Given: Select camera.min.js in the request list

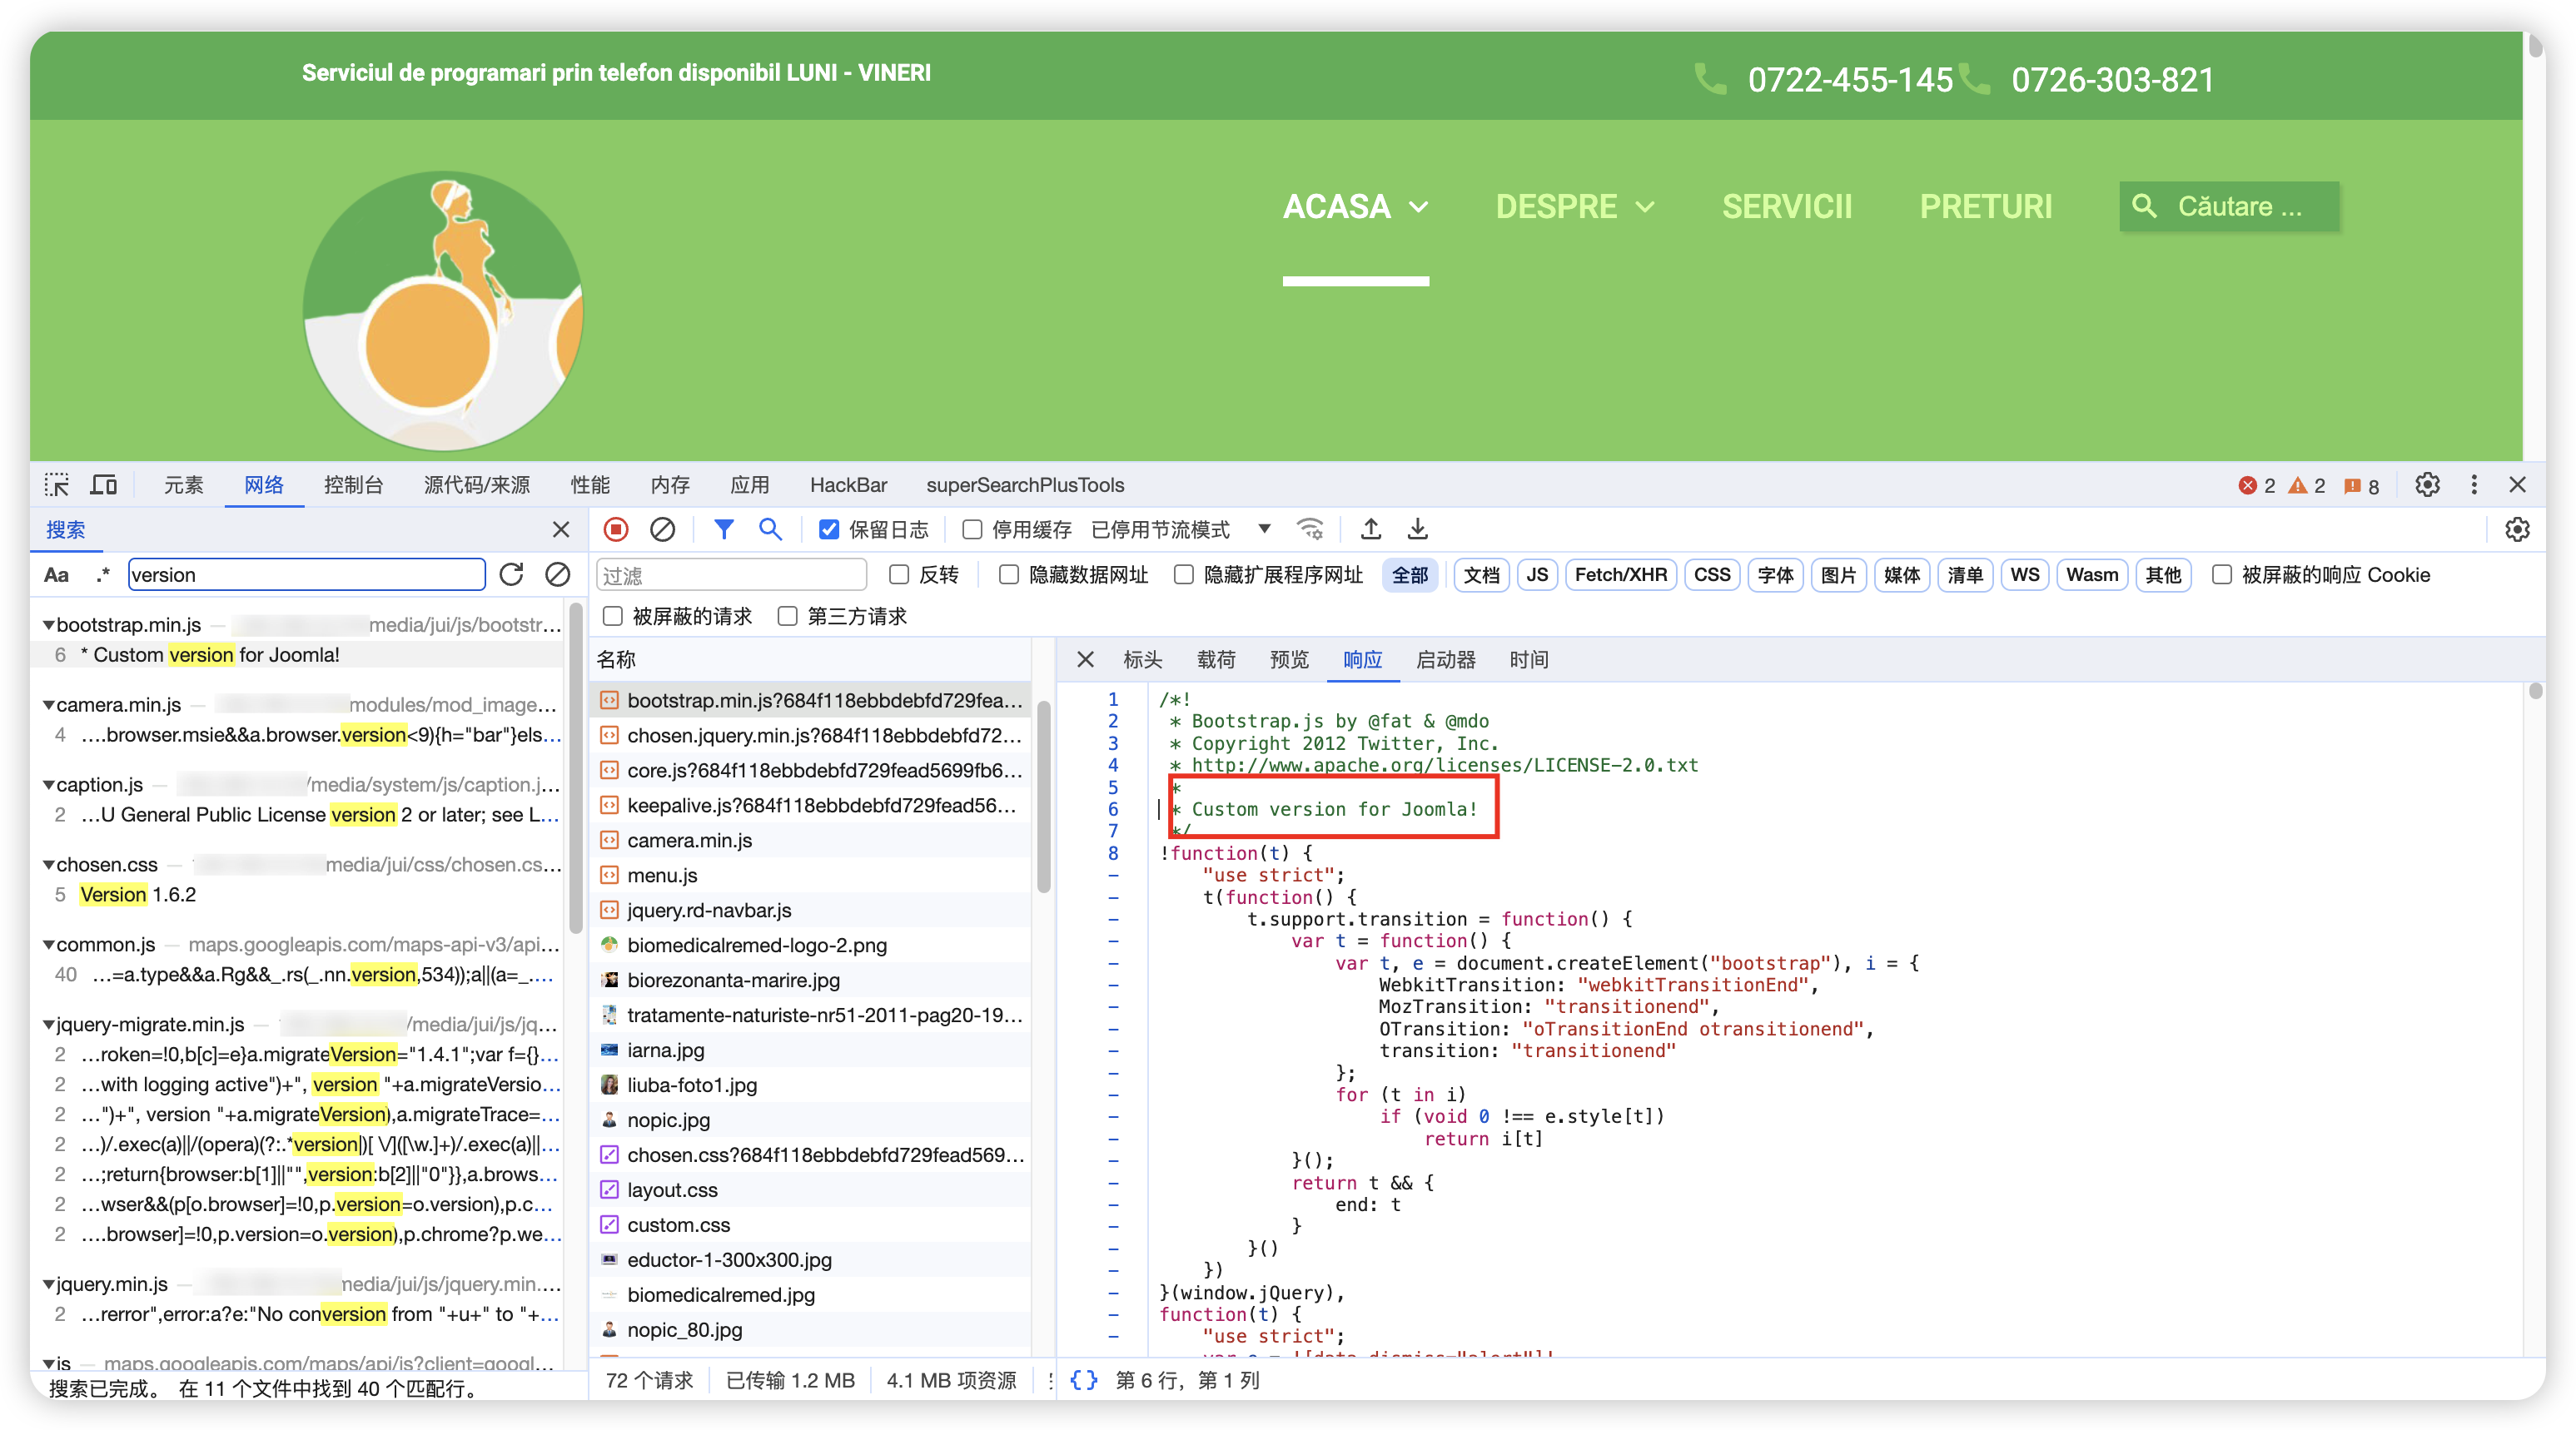Looking at the screenshot, I should [x=810, y=841].
